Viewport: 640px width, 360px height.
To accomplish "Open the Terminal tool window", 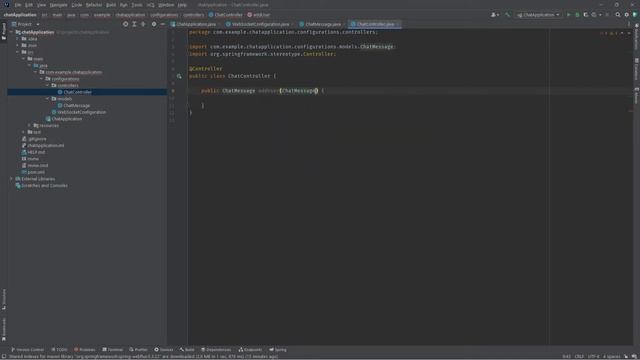I will (x=112, y=350).
